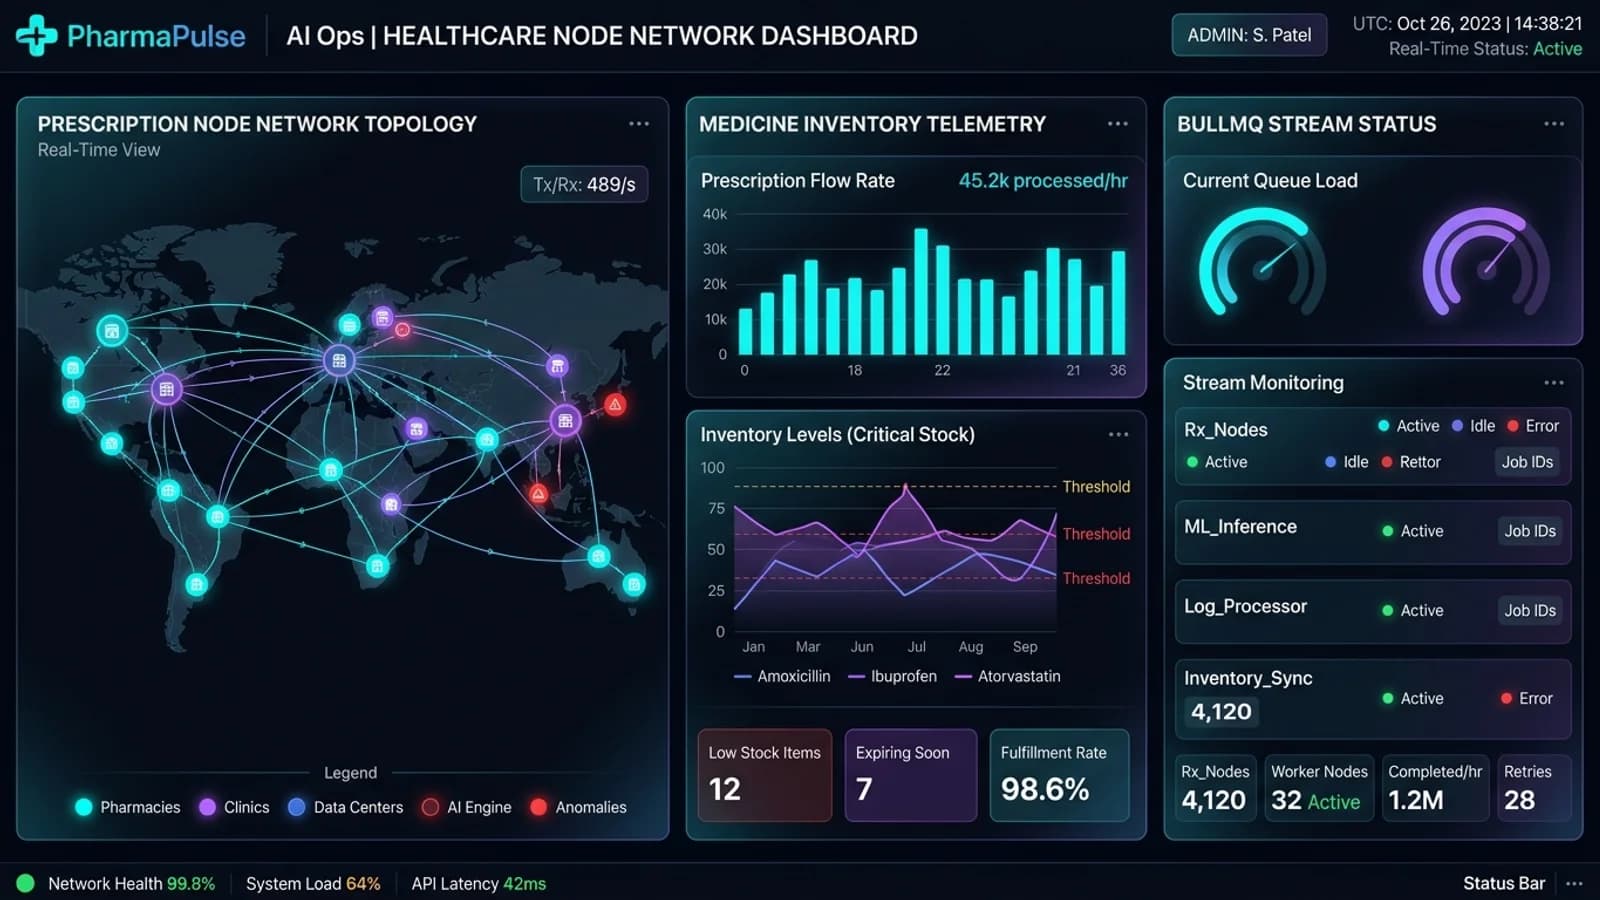This screenshot has width=1600, height=900.
Task: Open the Fulfillment Rate card
Action: point(1060,775)
